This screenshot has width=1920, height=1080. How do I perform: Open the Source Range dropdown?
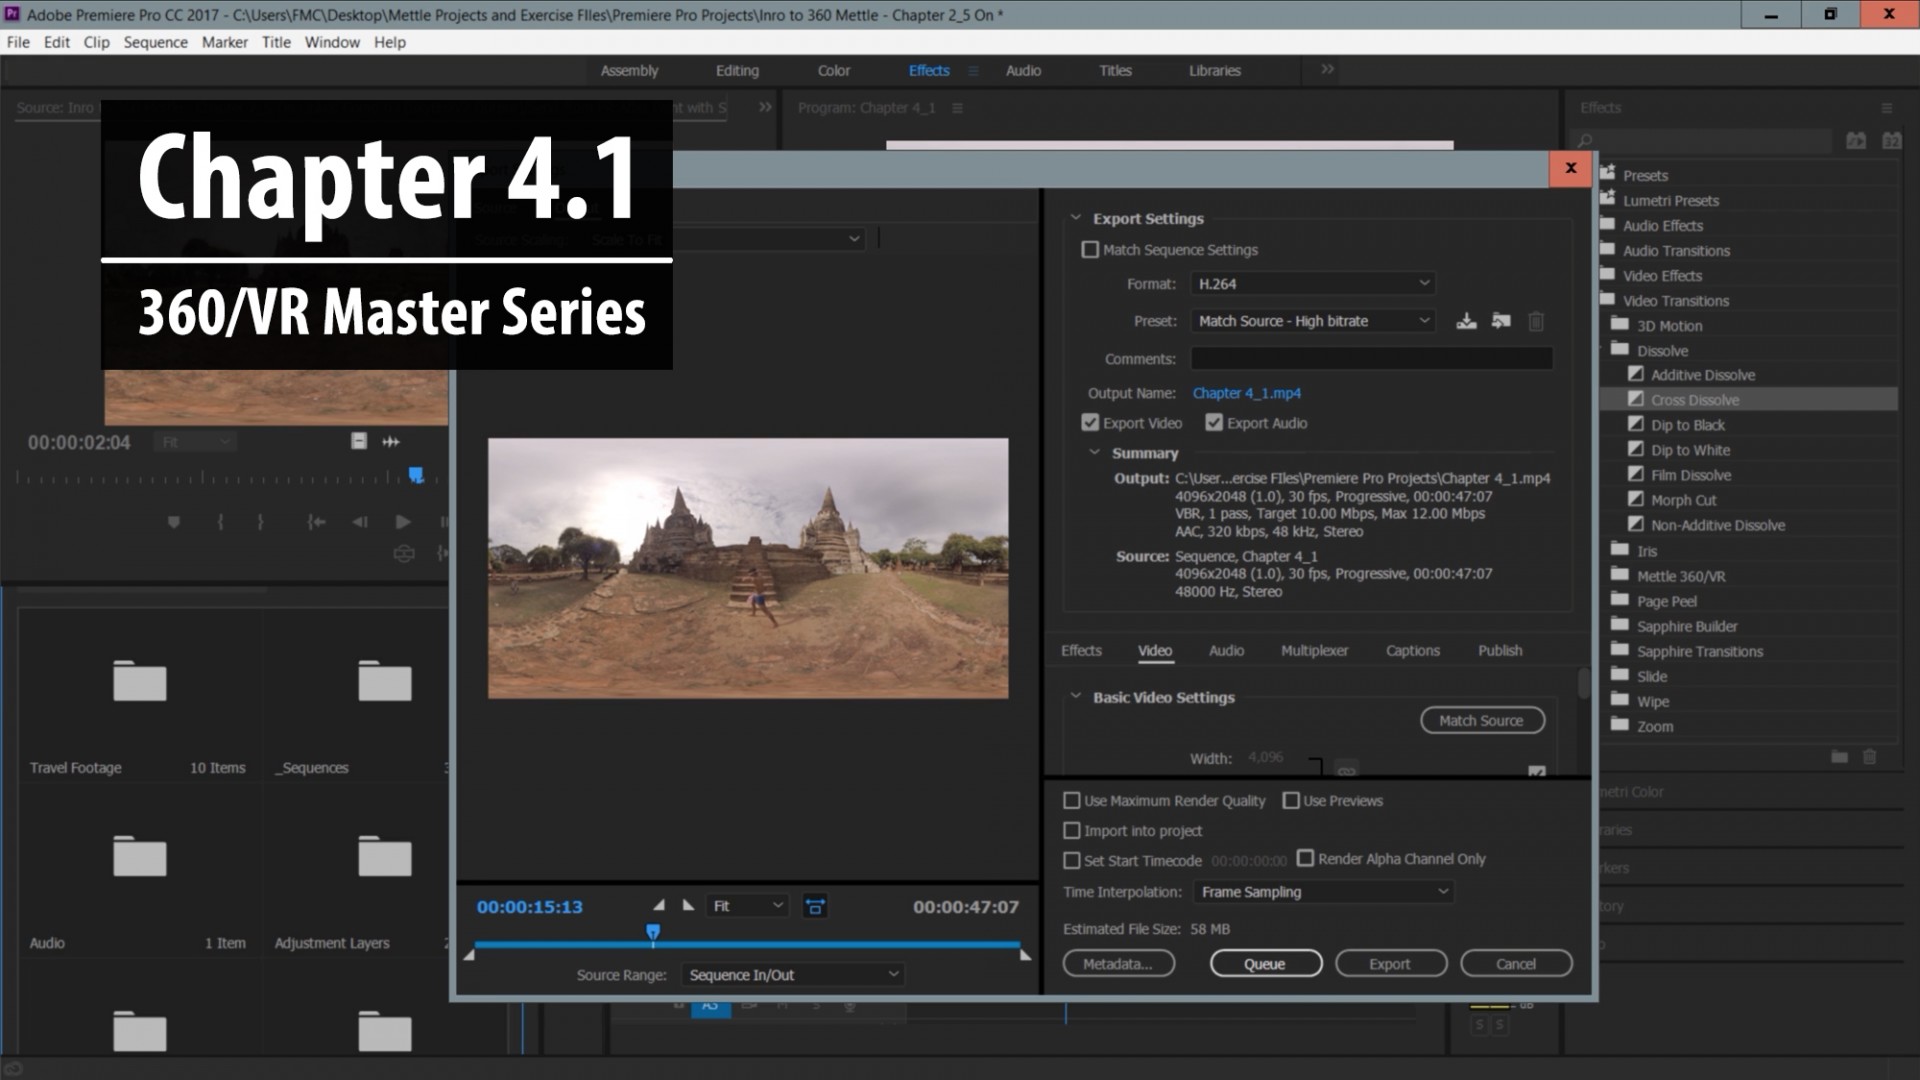pos(793,973)
